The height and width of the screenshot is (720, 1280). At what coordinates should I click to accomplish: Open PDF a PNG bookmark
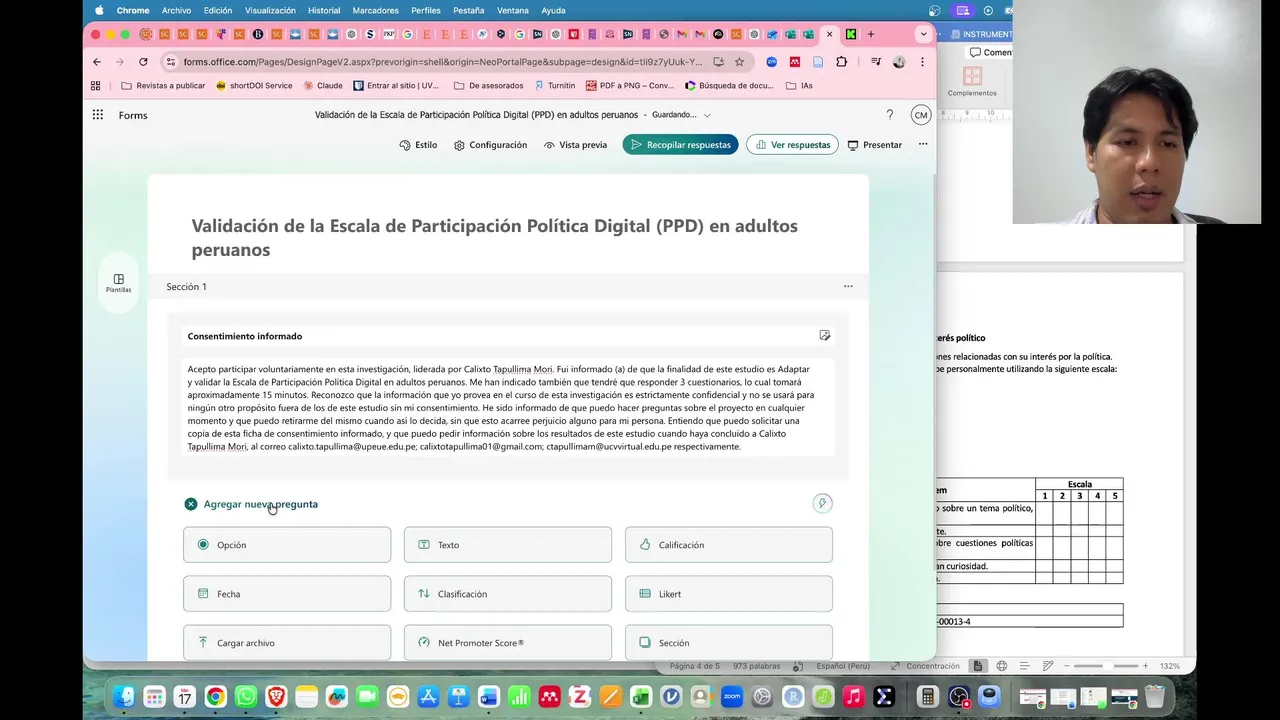point(630,86)
